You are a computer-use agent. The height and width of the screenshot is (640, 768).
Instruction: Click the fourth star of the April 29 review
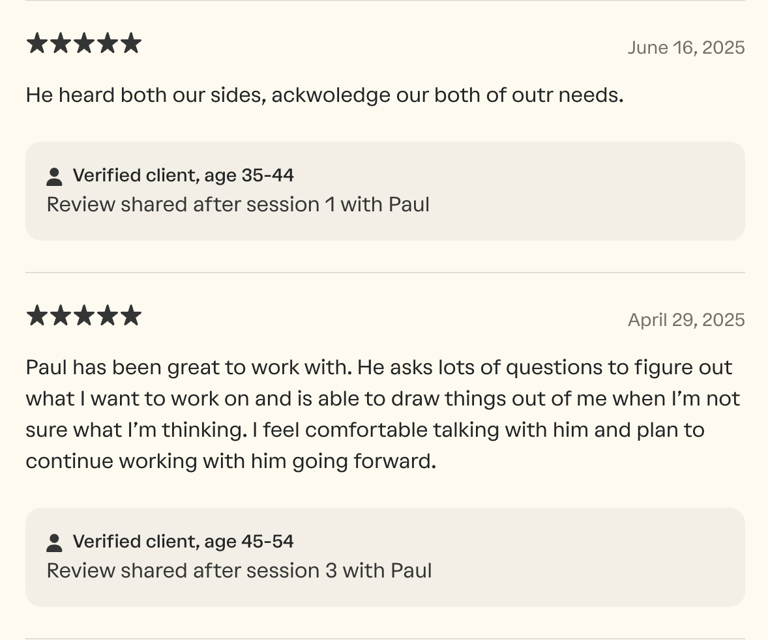pyautogui.click(x=108, y=316)
